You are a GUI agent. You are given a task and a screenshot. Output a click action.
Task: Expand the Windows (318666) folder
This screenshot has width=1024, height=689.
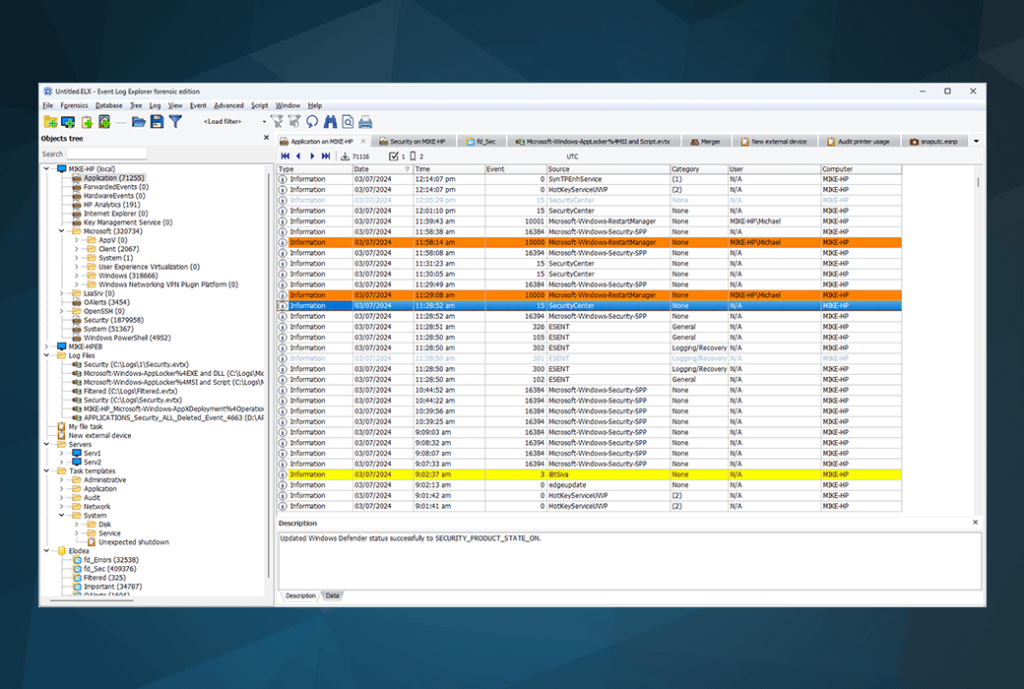76,276
